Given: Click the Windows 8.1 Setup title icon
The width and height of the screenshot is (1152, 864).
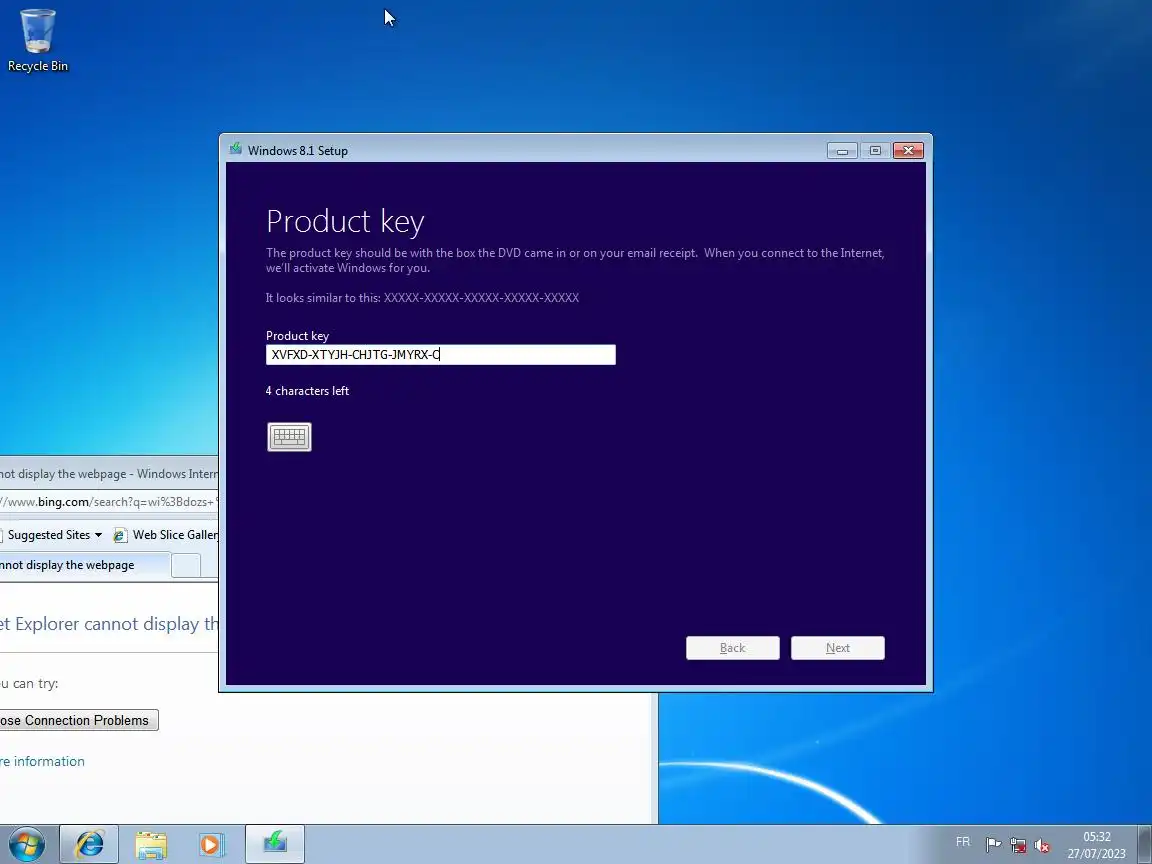Looking at the screenshot, I should pyautogui.click(x=236, y=150).
